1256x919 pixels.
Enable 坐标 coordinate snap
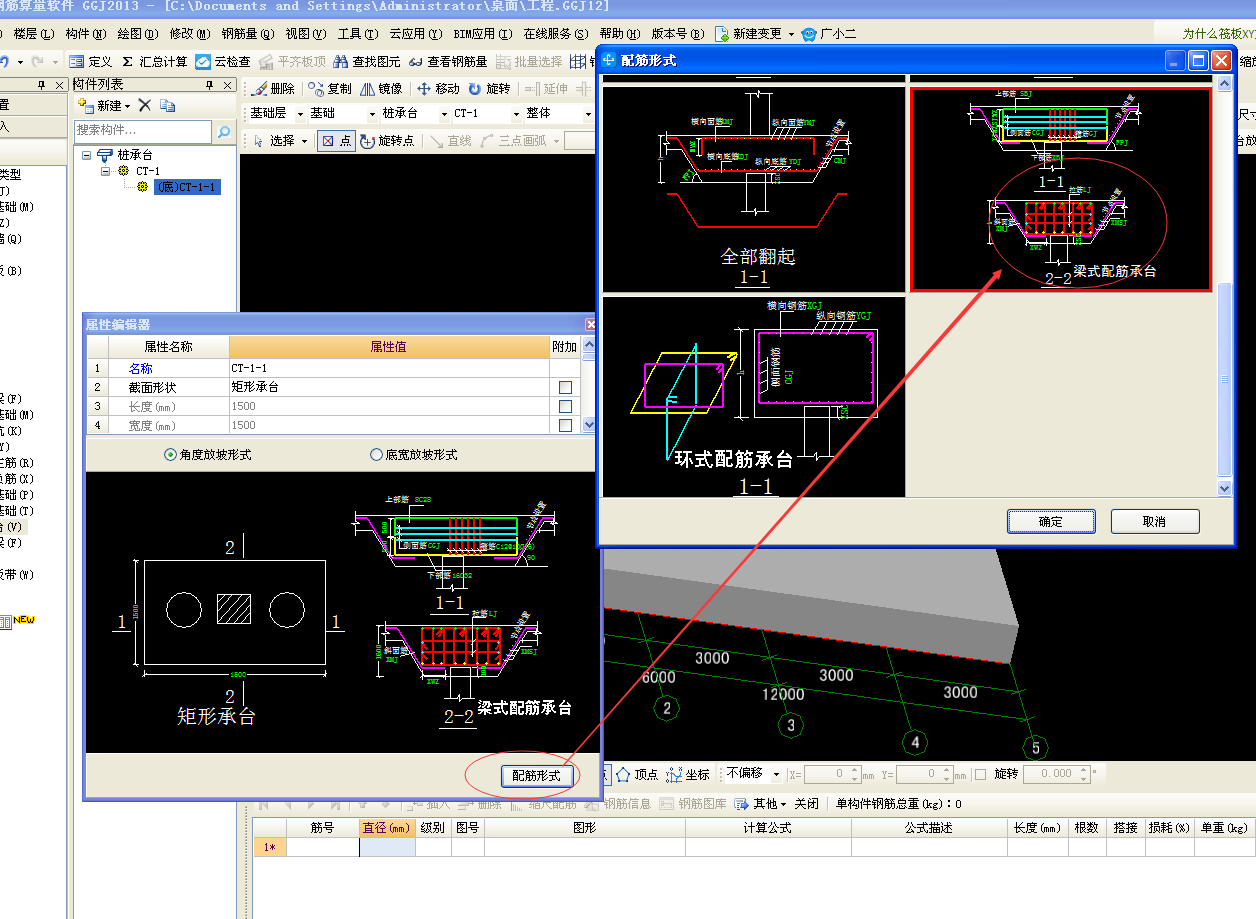pos(688,774)
